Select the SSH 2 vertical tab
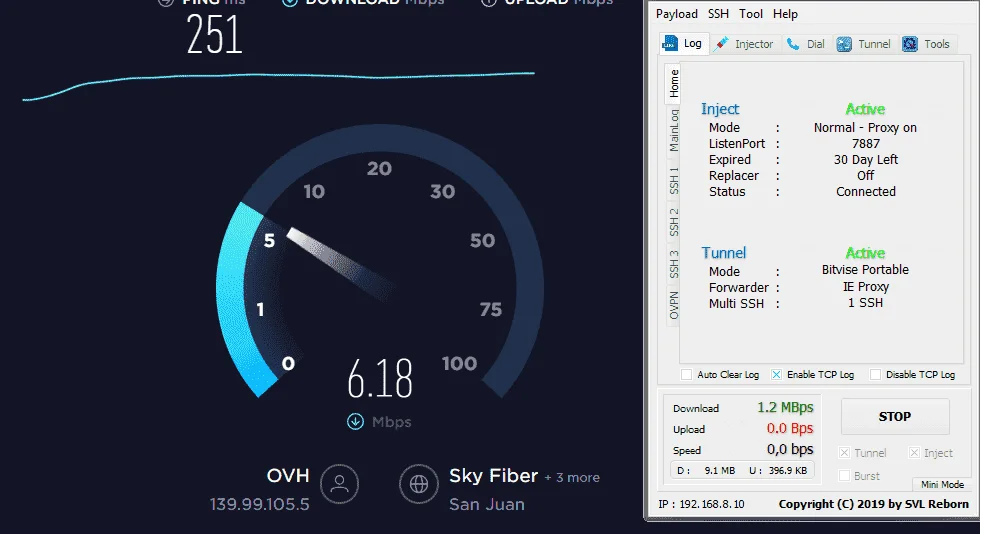Viewport: 984px width, 534px height. point(673,222)
